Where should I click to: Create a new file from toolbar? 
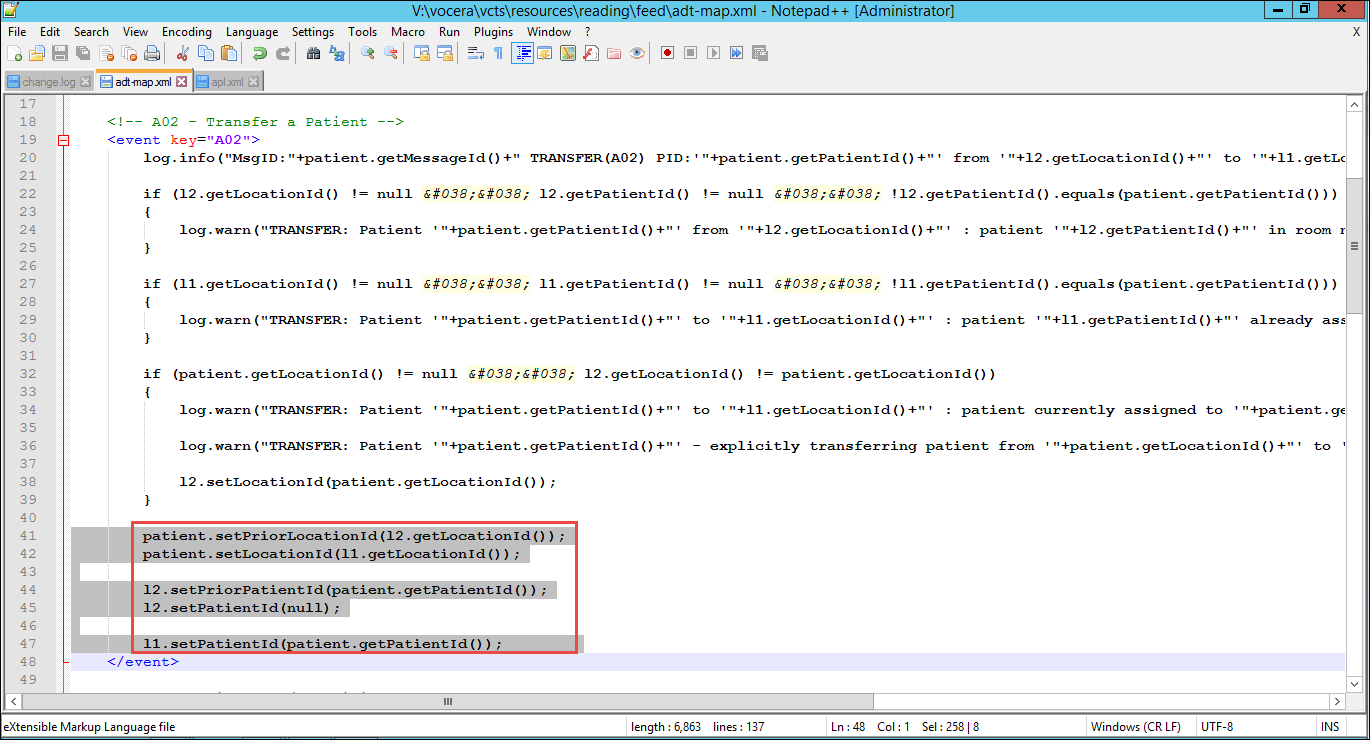tap(15, 53)
